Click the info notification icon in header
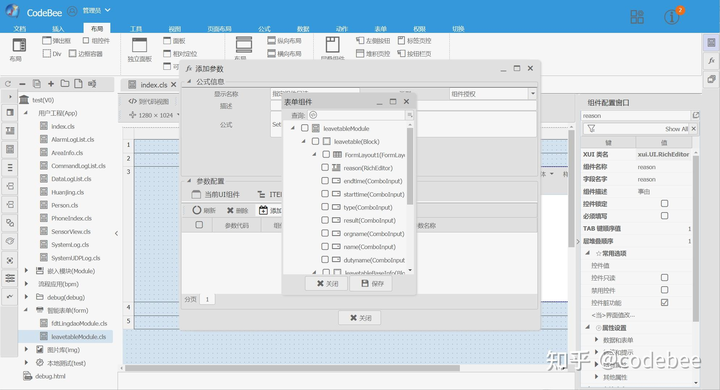The height and width of the screenshot is (390, 720). (x=671, y=17)
